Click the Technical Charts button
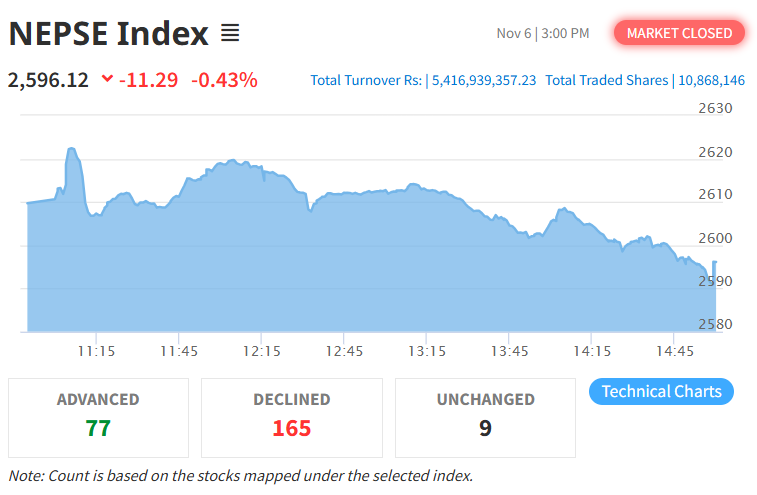The image size is (757, 495). (661, 391)
